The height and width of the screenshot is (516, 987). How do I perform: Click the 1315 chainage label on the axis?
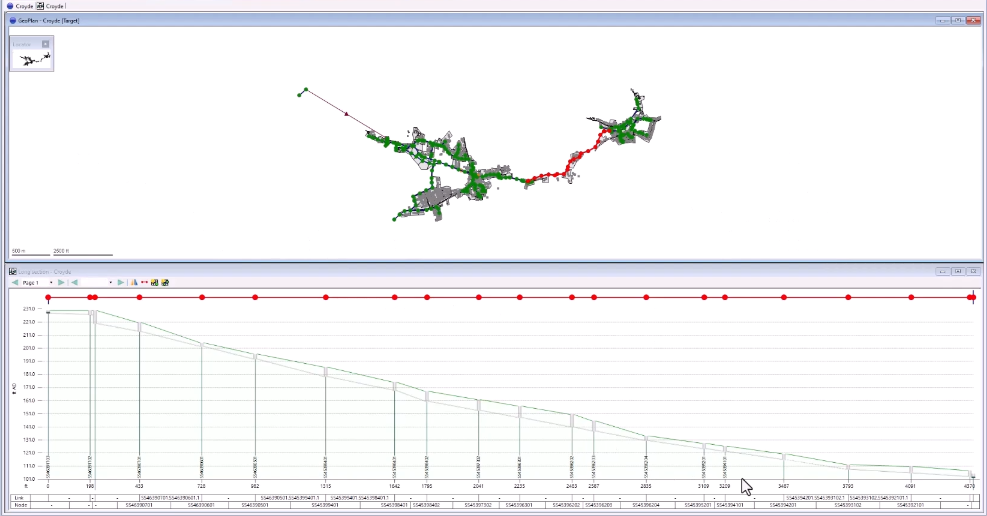(x=325, y=486)
